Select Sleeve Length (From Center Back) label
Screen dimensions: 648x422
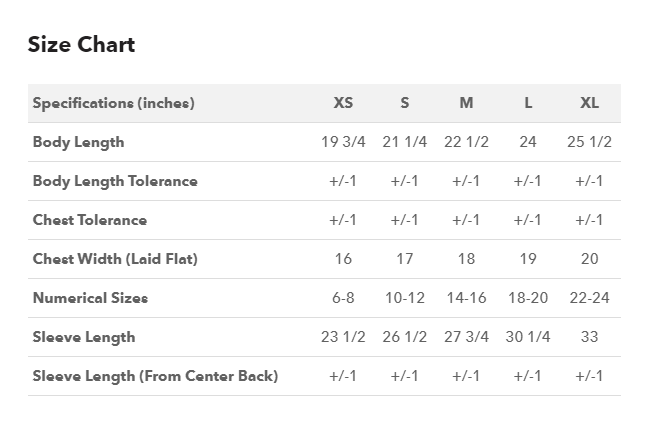(x=155, y=376)
